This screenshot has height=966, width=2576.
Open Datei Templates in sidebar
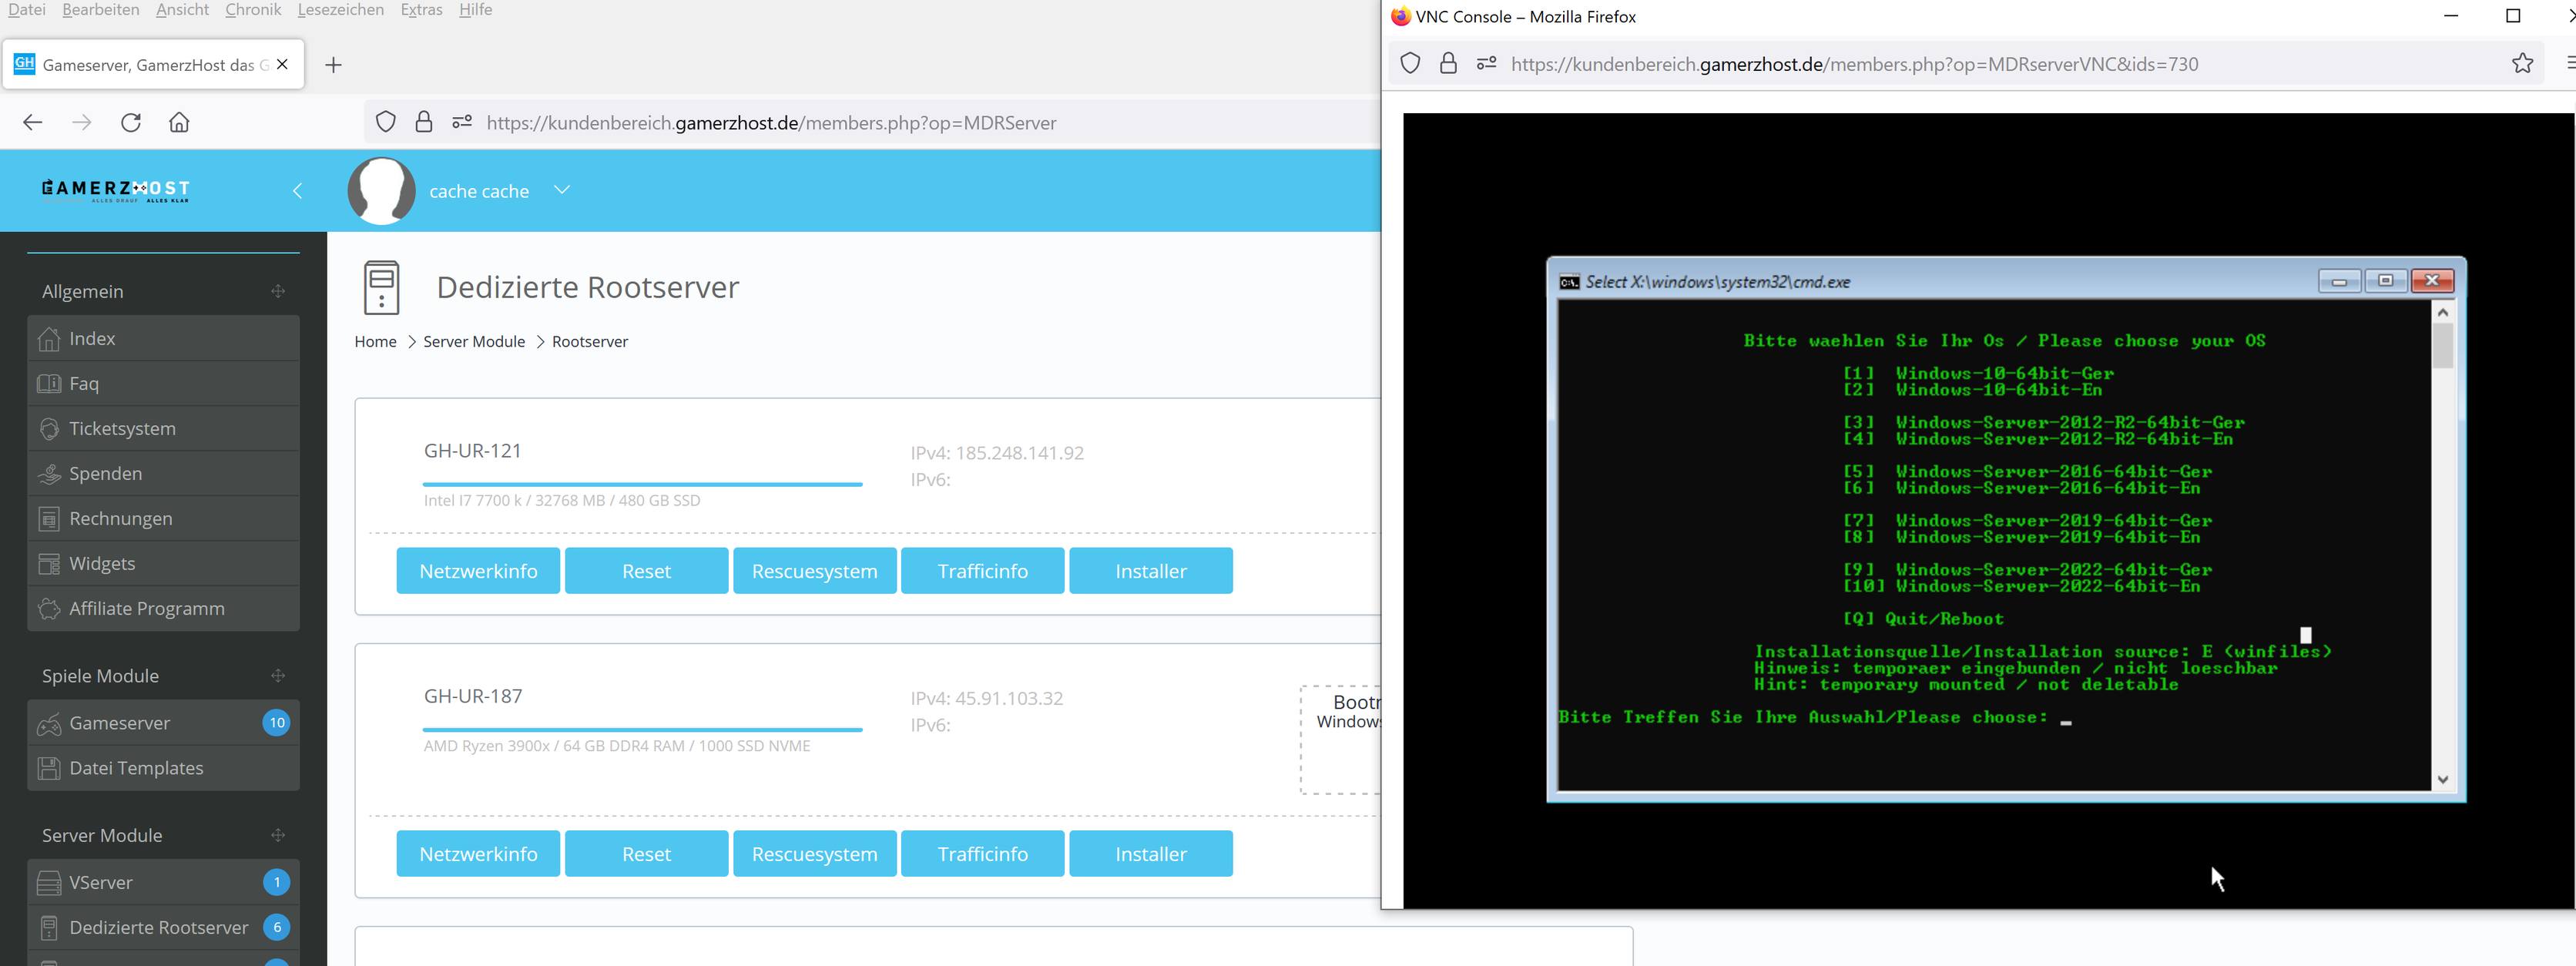point(164,767)
